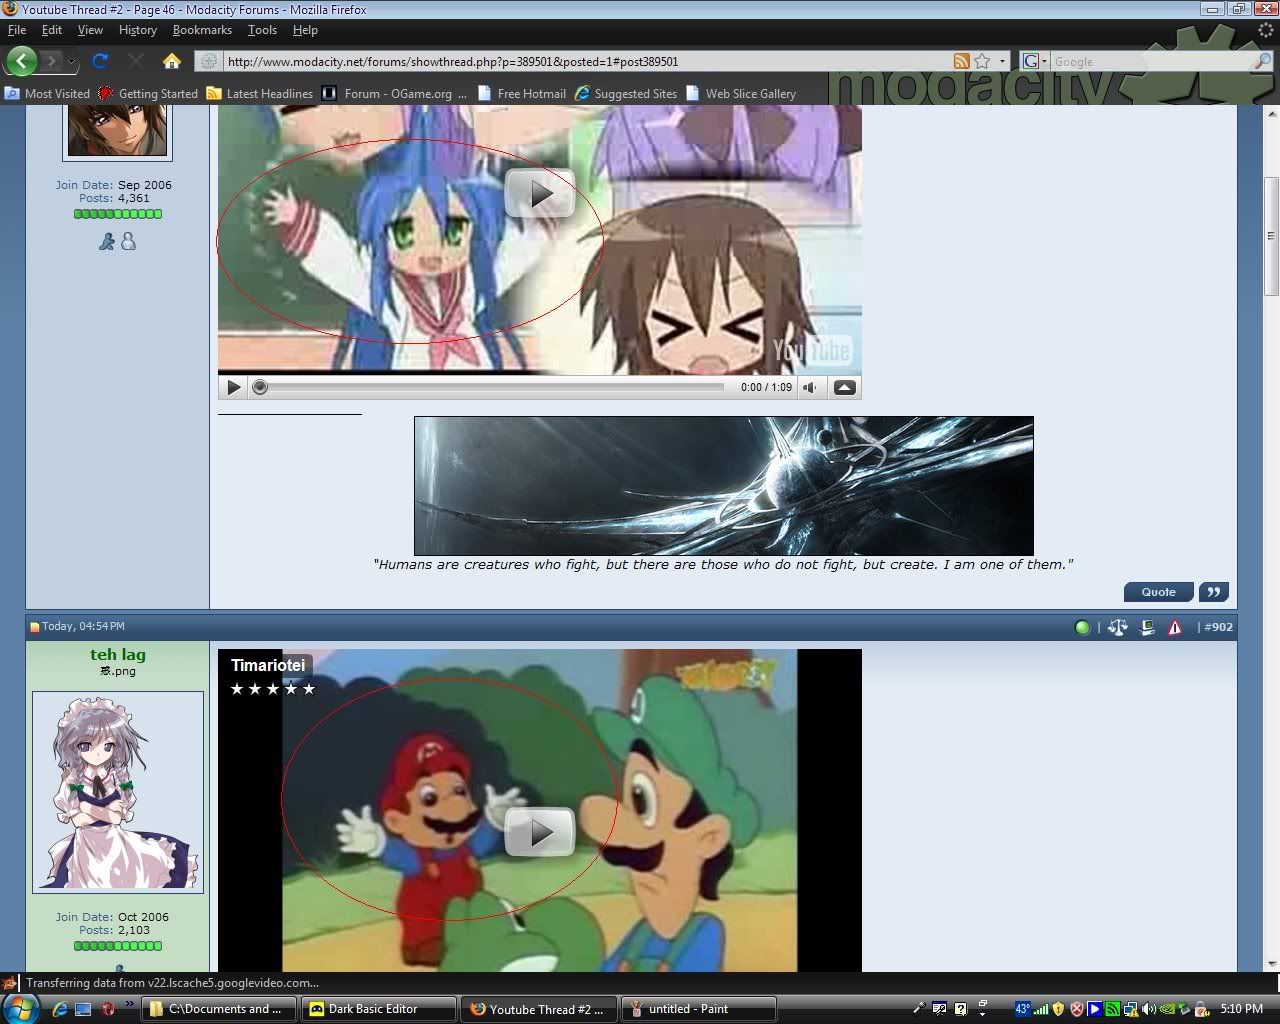
Task: Click the green online status dot on post #902
Action: 1082,627
